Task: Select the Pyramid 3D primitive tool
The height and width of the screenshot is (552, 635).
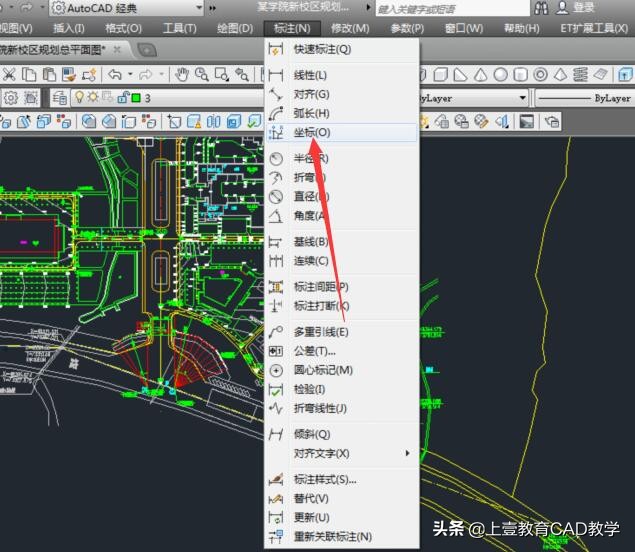Action: pyautogui.click(x=560, y=75)
